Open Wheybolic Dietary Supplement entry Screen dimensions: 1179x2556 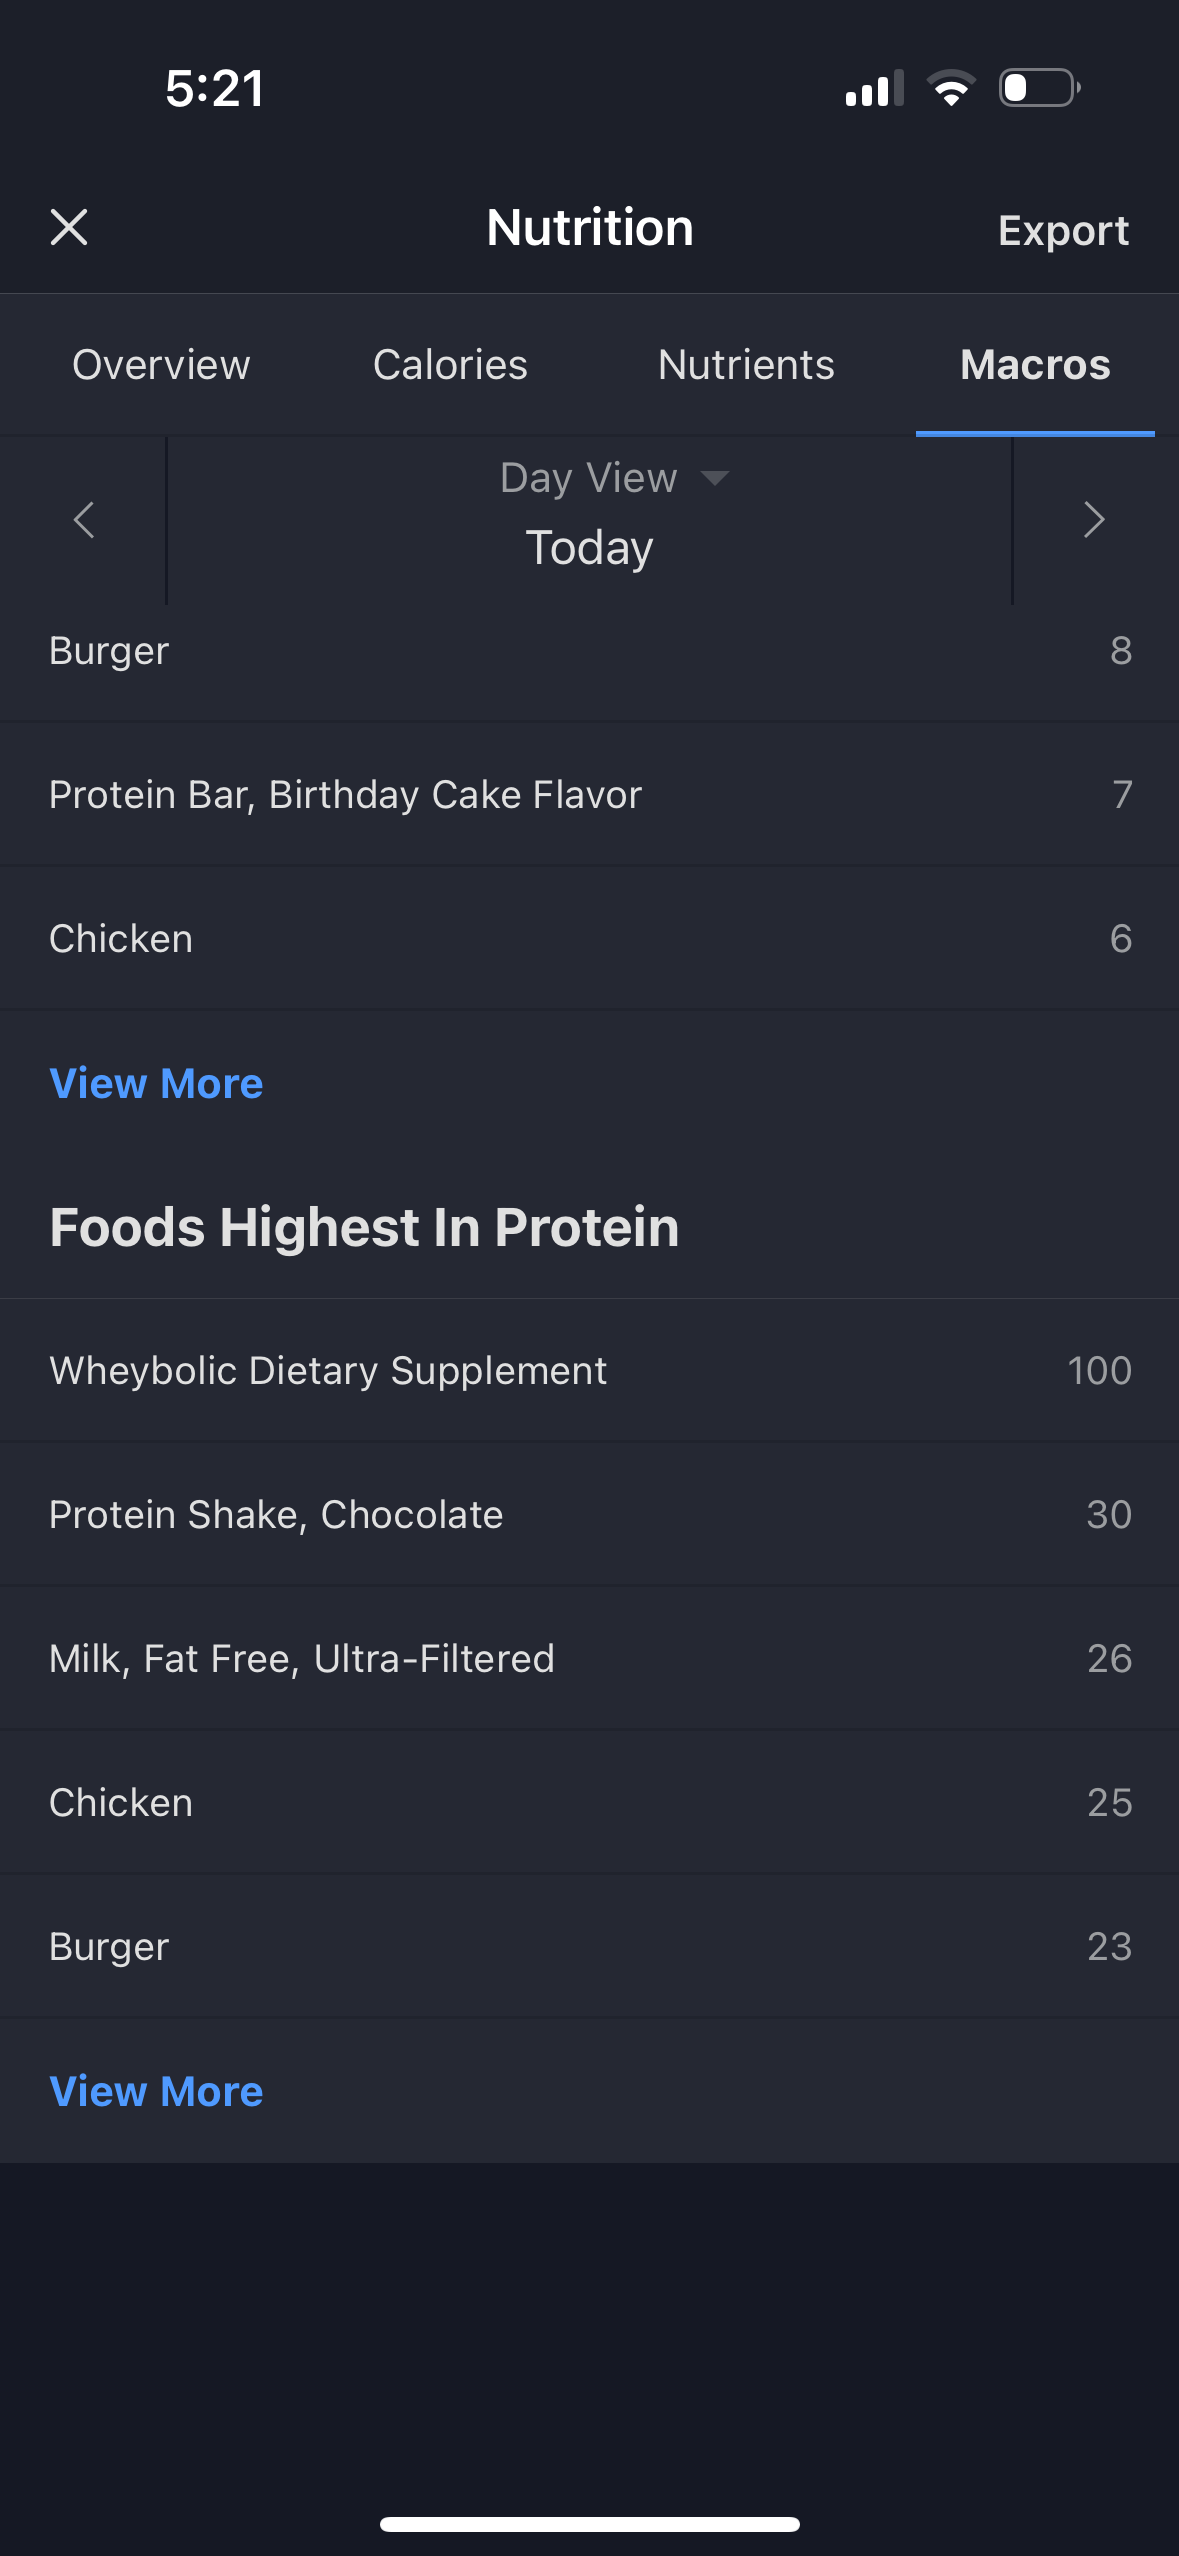[589, 1370]
